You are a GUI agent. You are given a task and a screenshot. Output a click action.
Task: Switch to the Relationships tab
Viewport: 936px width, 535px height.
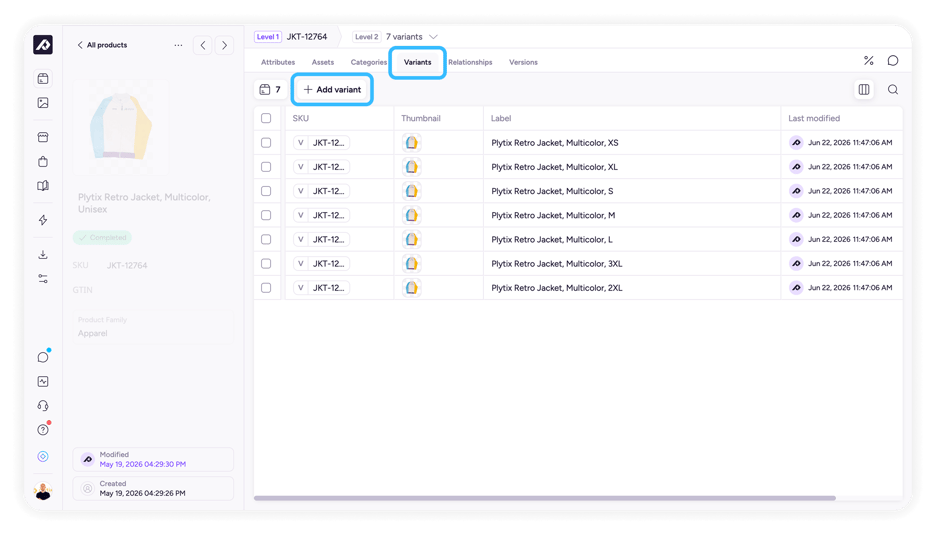pyautogui.click(x=470, y=62)
